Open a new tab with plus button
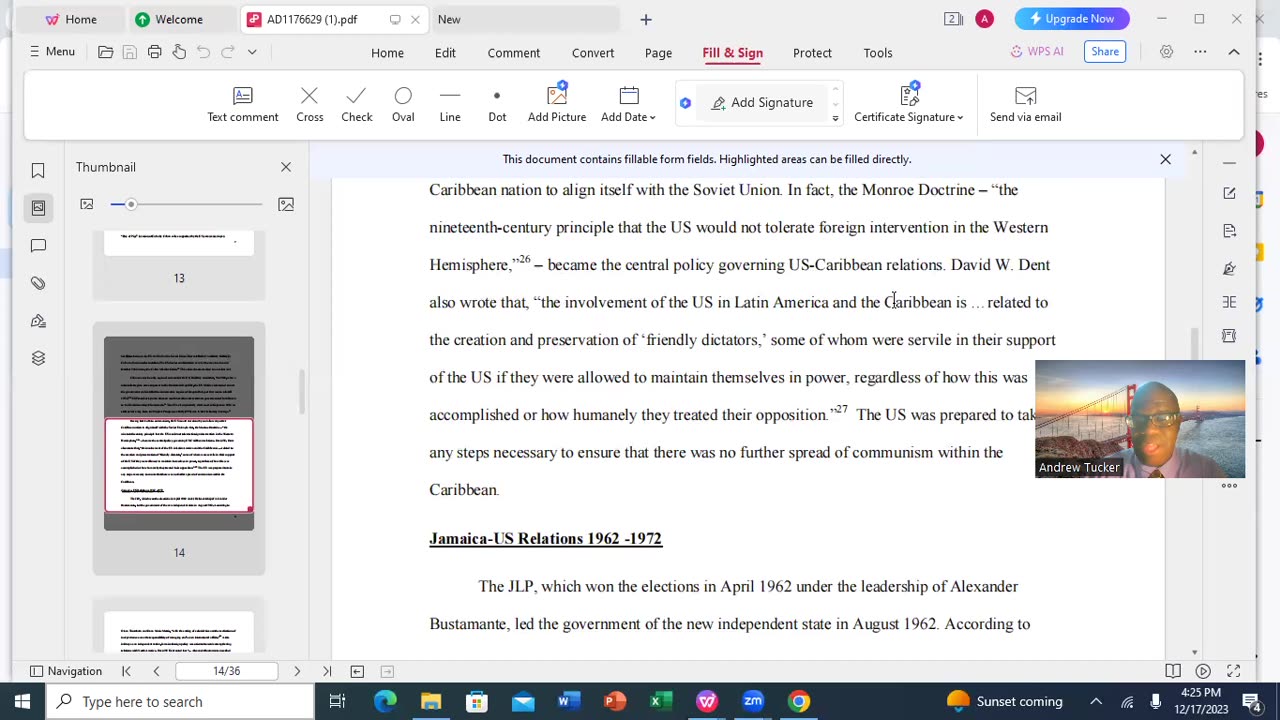 pos(646,19)
